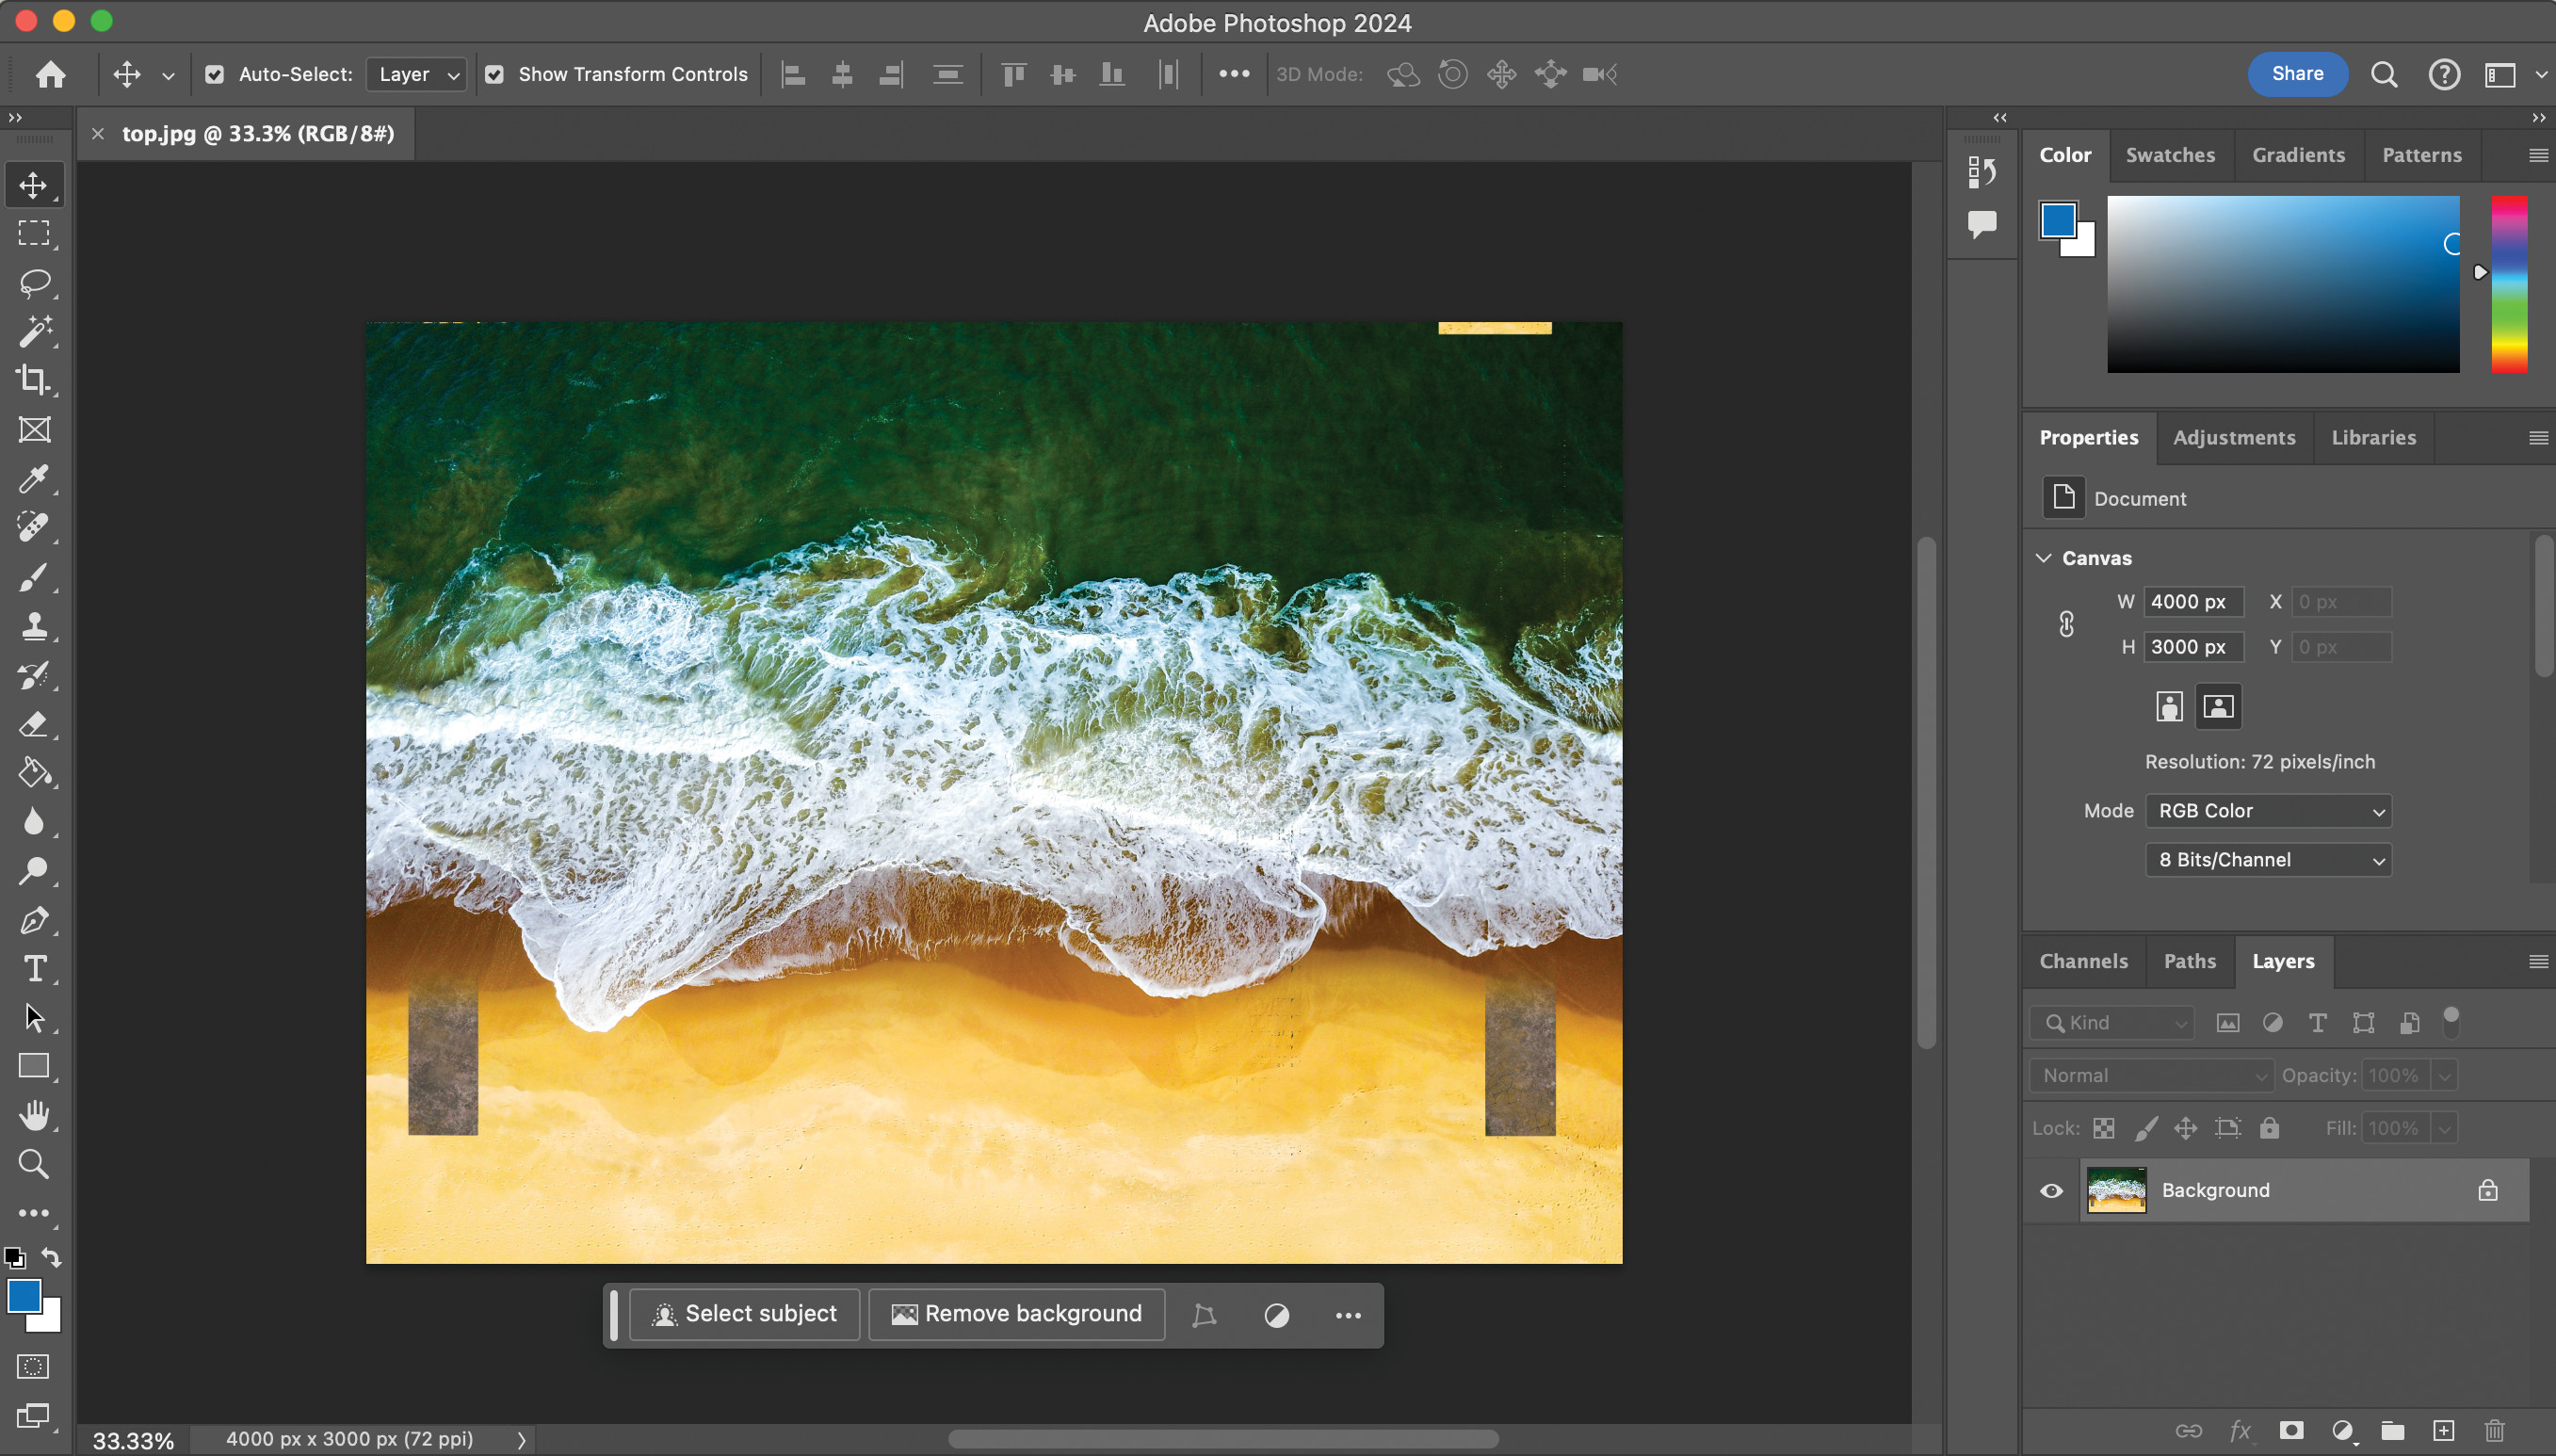Screen dimensions: 2556x1456
Task: Toggle Show Transform Controls checkbox
Action: pos(495,72)
